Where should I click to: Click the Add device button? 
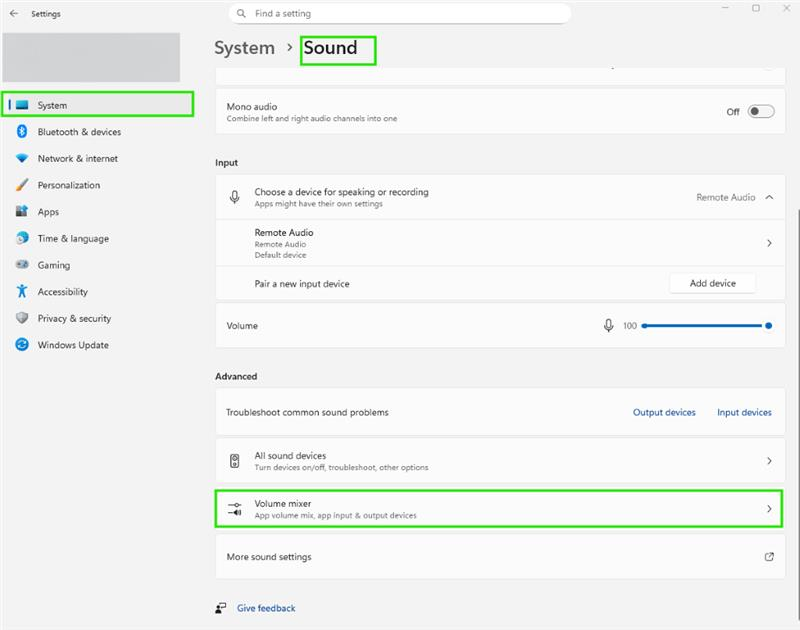tap(712, 284)
